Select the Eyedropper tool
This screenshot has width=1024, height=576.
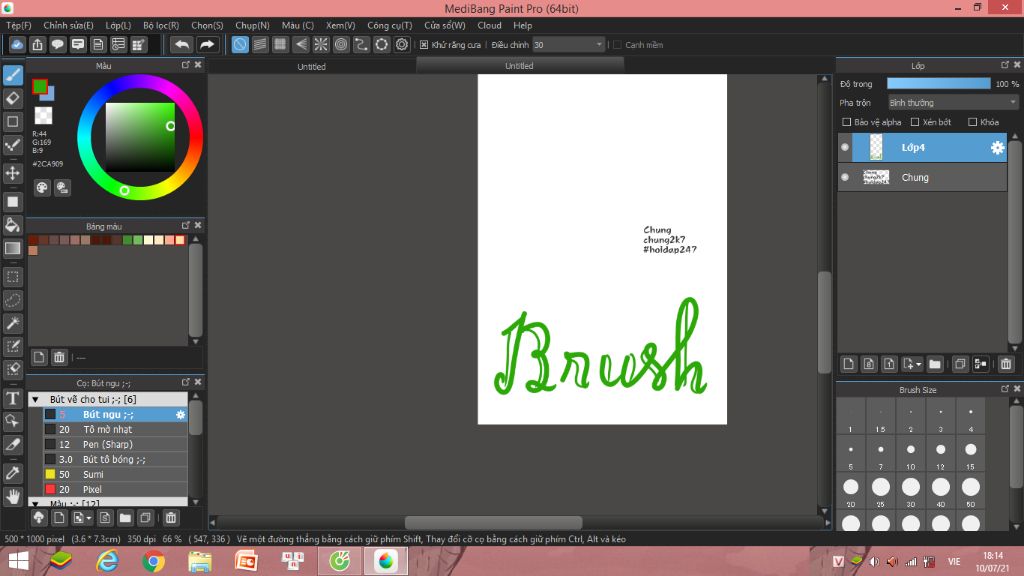pyautogui.click(x=12, y=473)
